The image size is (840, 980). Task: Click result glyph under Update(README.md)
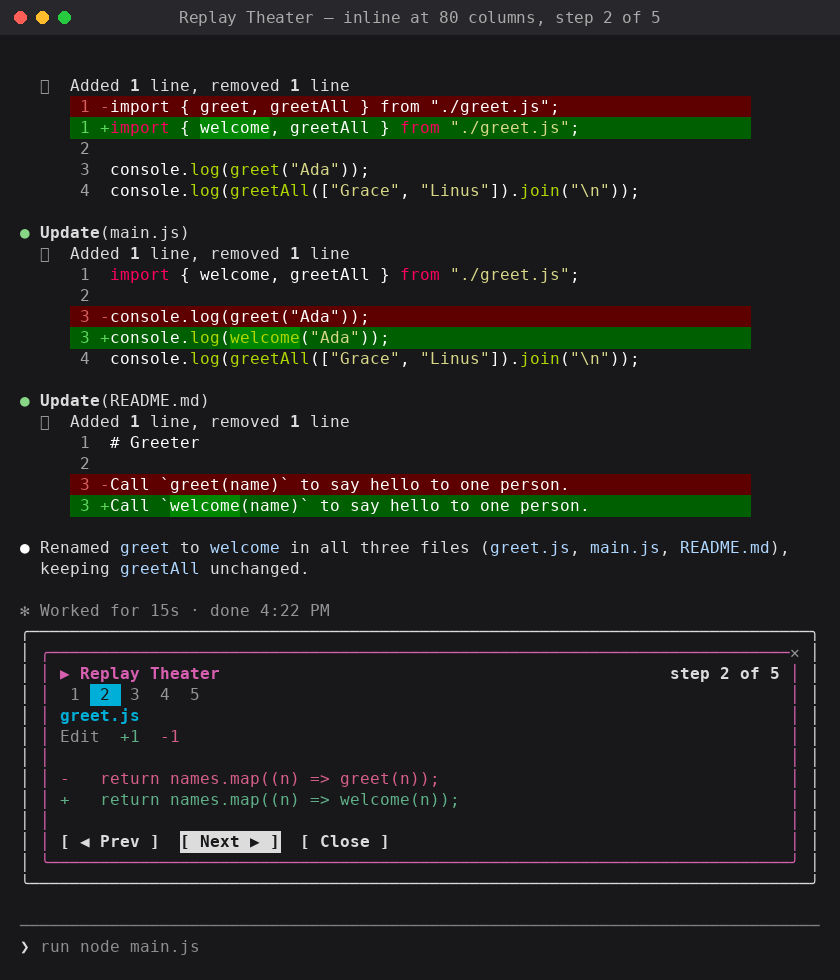45,422
